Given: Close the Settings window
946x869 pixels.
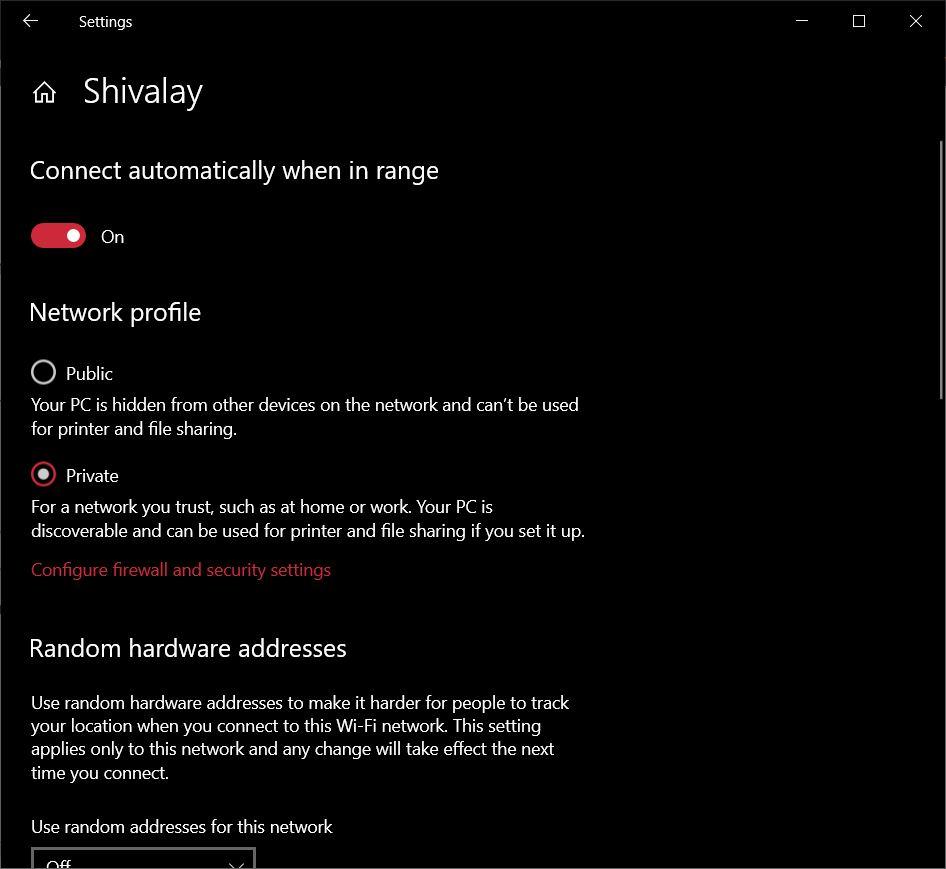Looking at the screenshot, I should pyautogui.click(x=915, y=21).
